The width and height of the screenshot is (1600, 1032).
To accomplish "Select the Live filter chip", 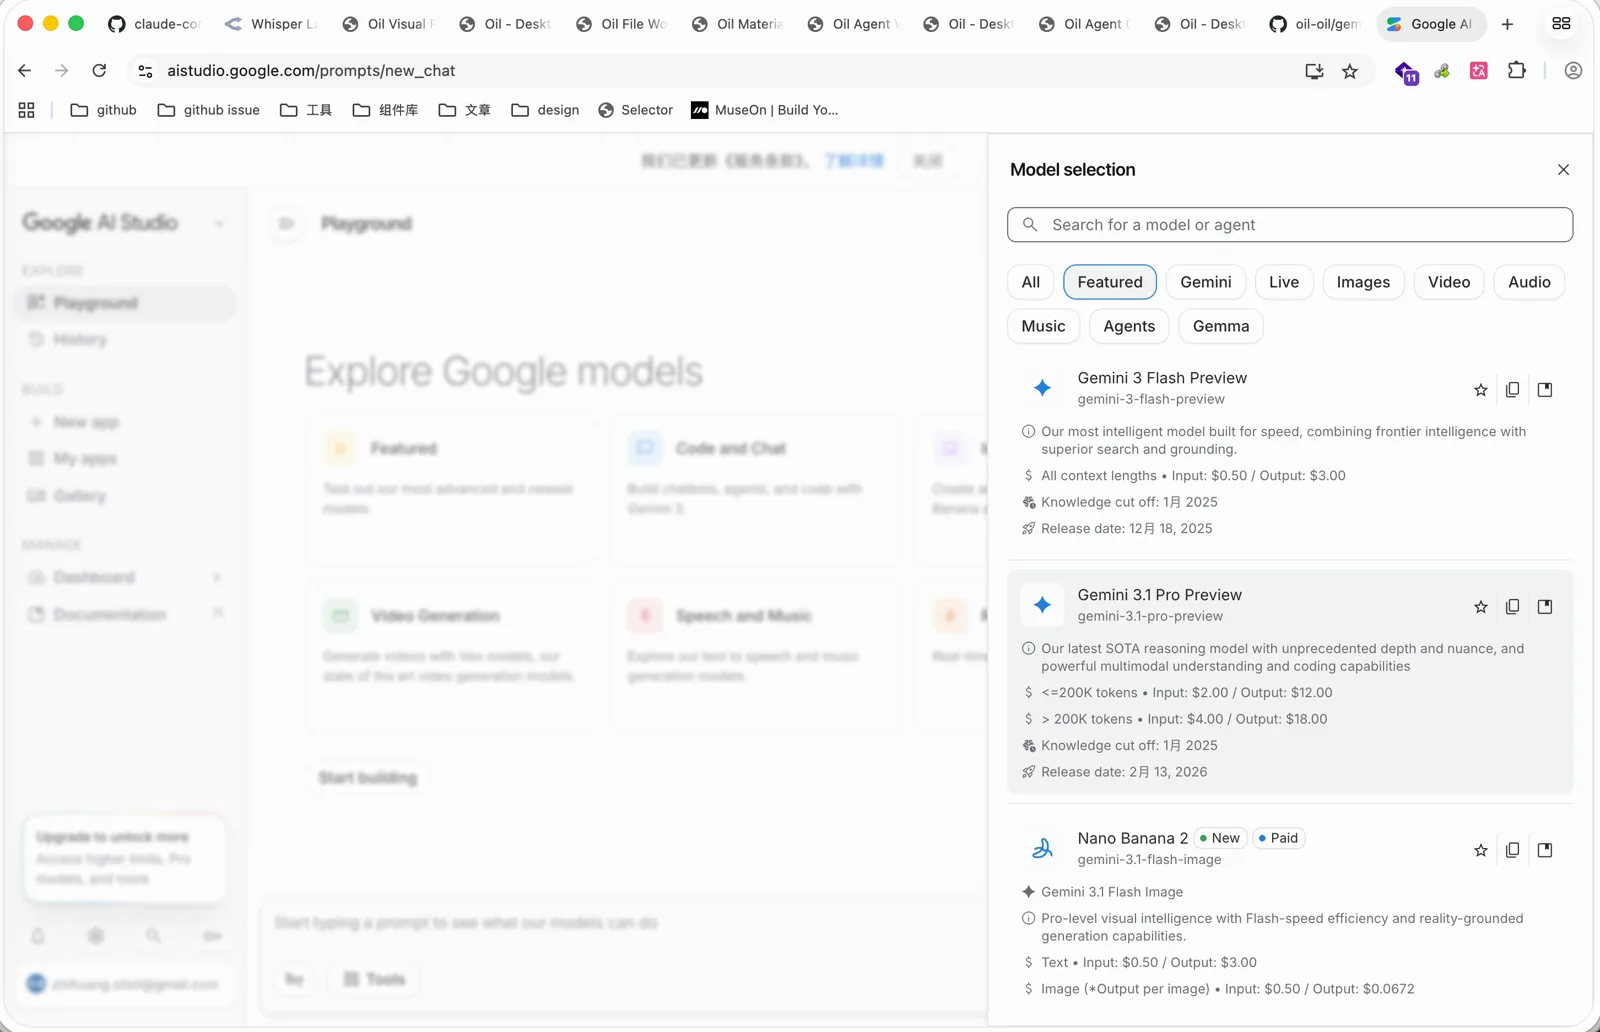I will 1284,282.
